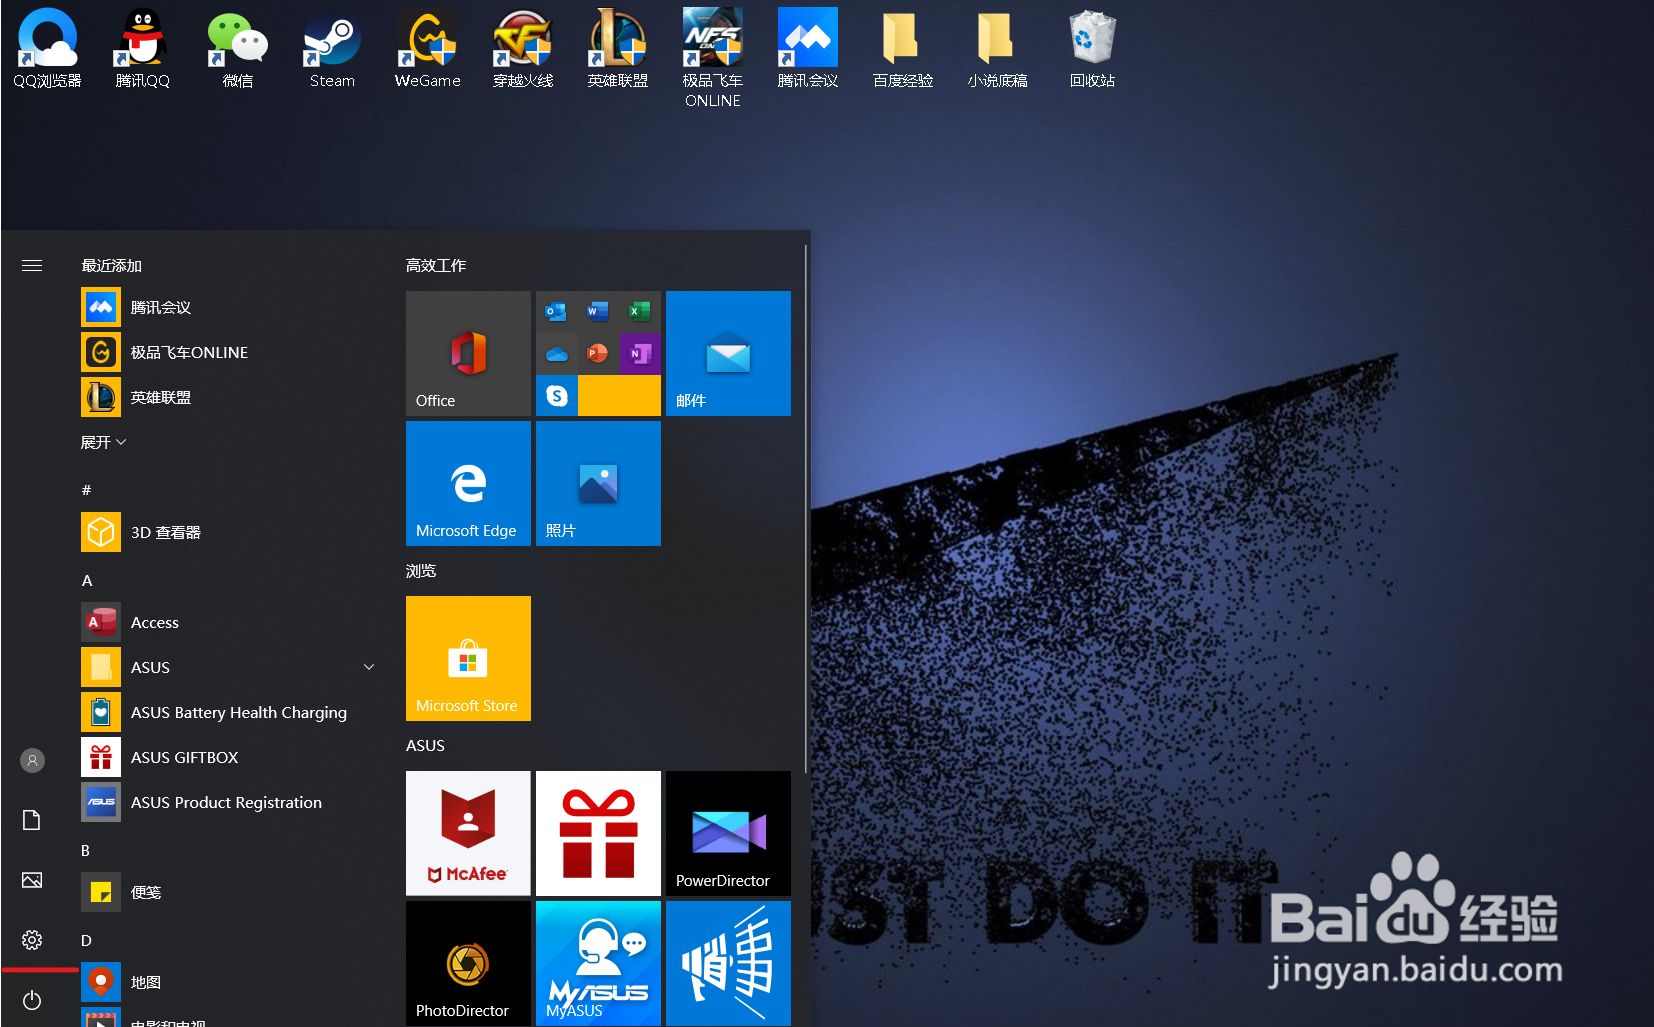Click the ASUS tile group title
1654x1027 pixels.
425,745
